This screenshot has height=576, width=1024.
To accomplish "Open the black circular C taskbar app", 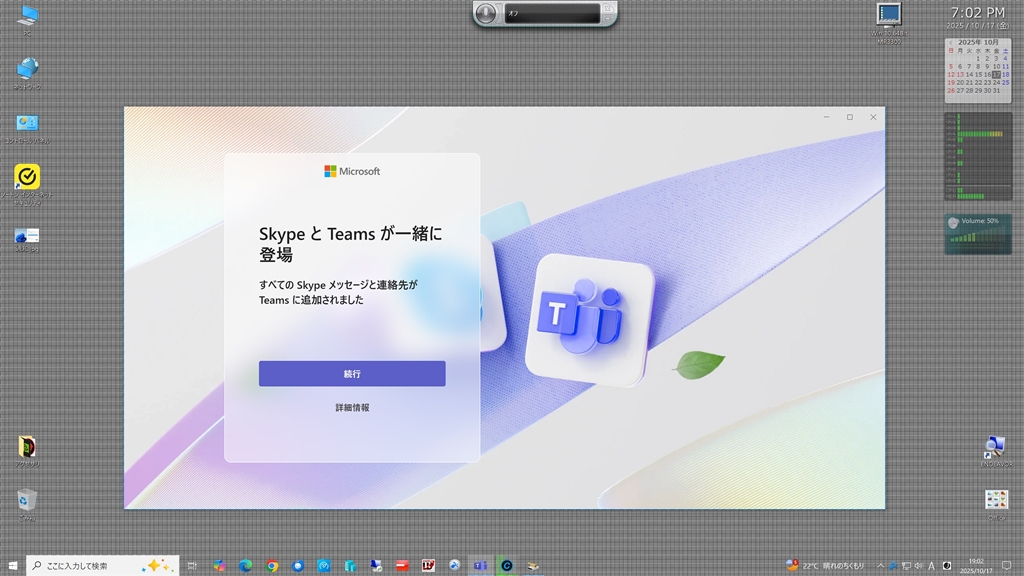I will tap(507, 566).
